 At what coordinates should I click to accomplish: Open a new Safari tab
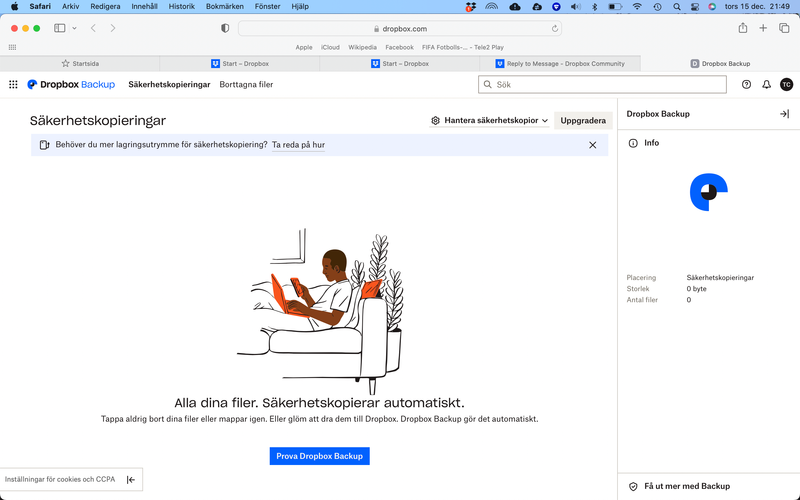(763, 28)
